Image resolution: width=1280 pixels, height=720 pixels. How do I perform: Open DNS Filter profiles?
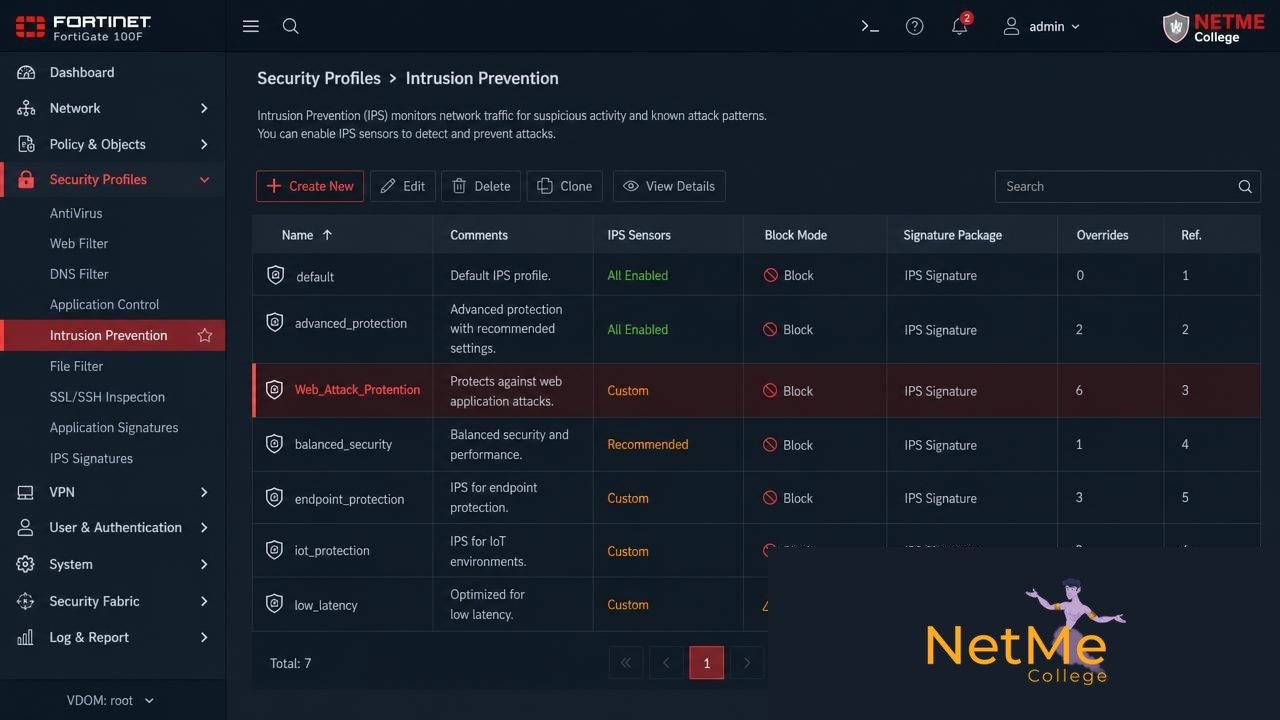[79, 274]
